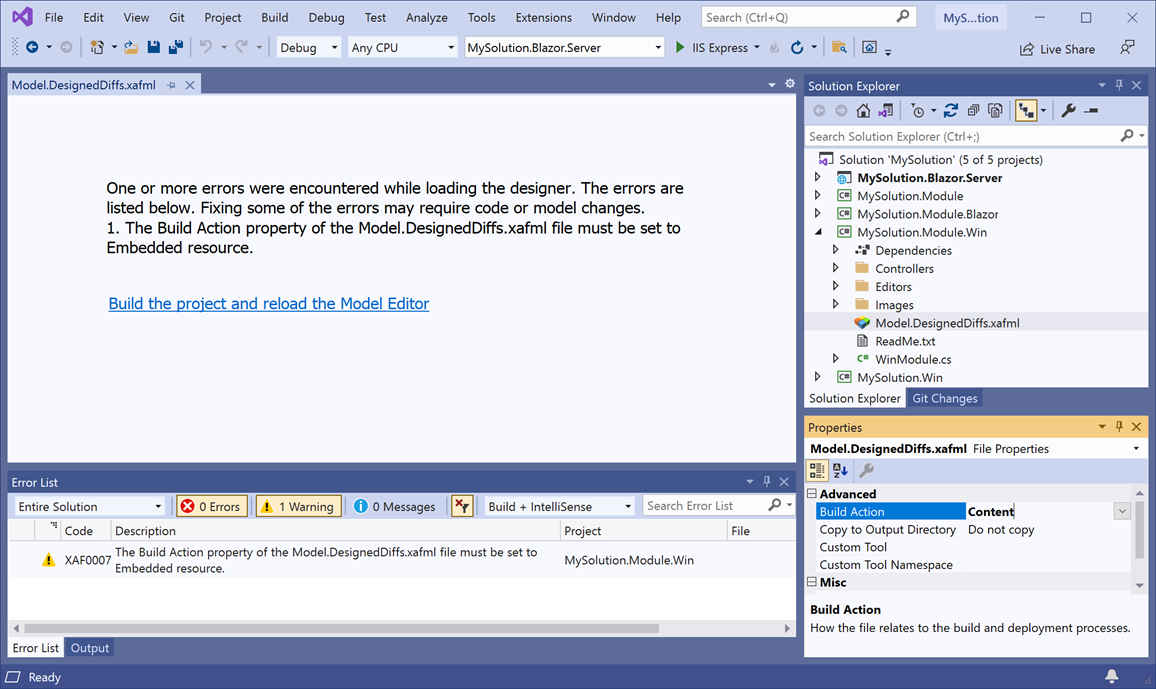Expand the Controllers folder

click(x=835, y=268)
